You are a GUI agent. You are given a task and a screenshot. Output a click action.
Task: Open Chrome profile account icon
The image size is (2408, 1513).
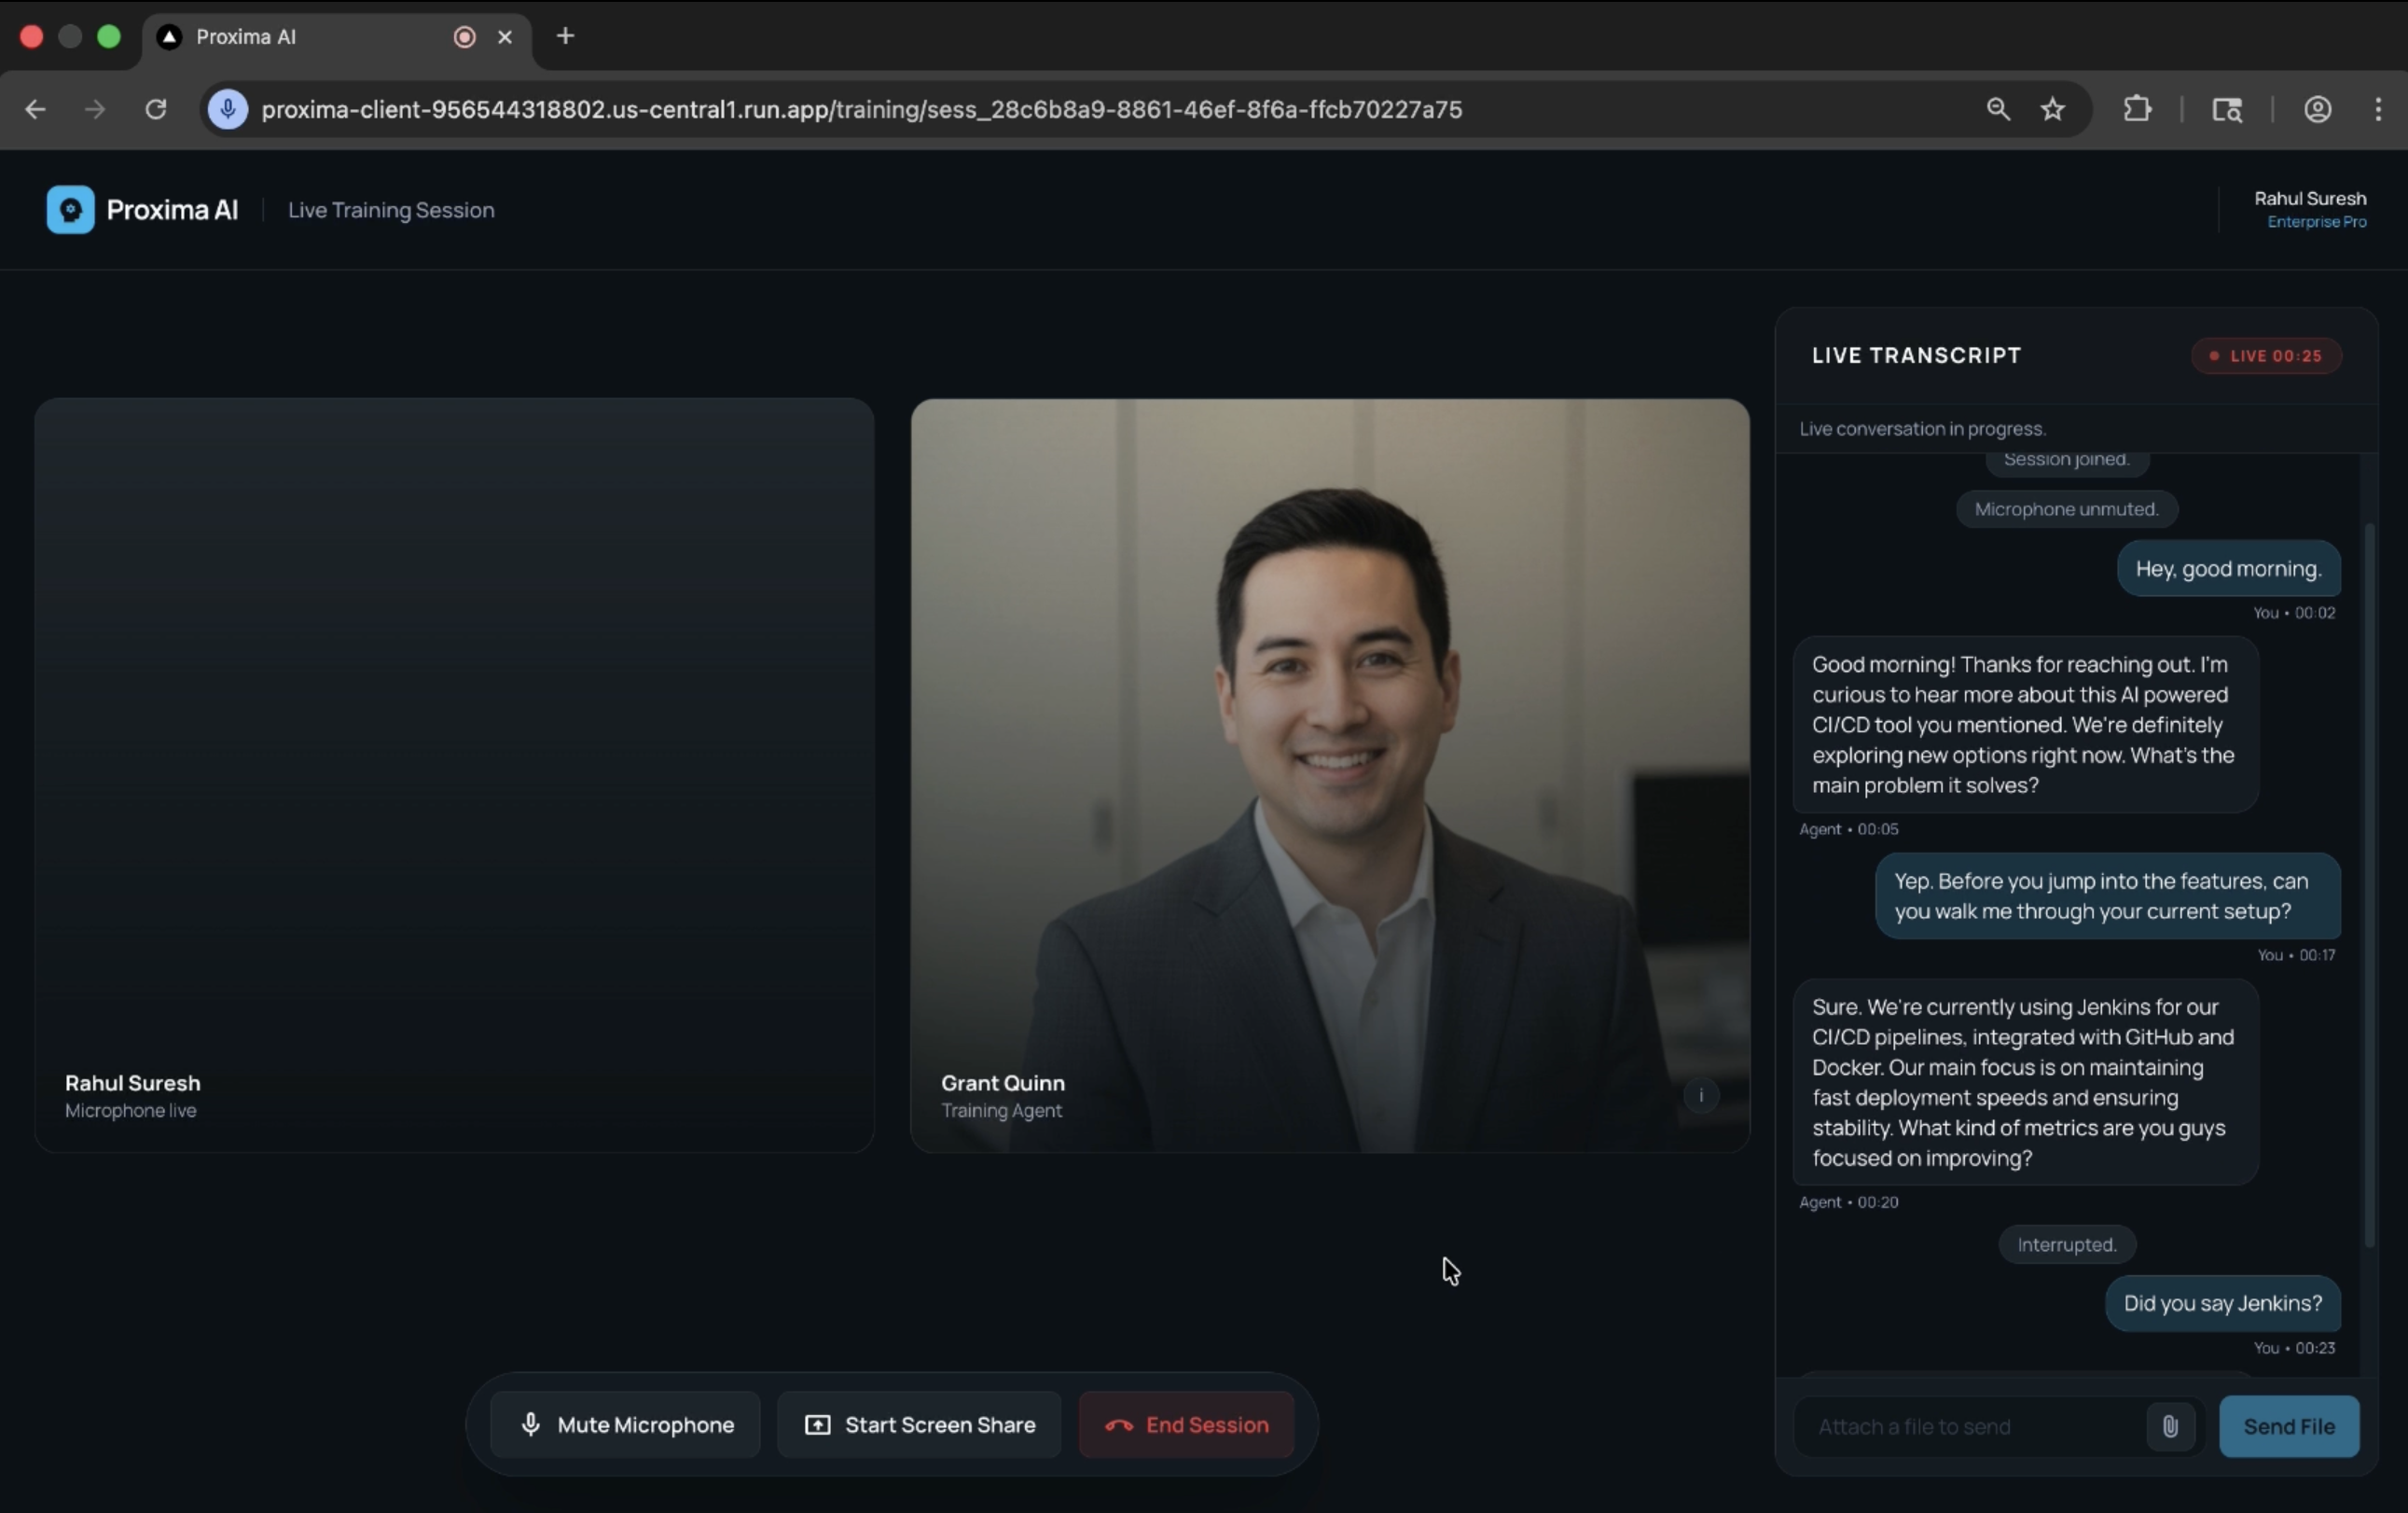[x=2317, y=109]
